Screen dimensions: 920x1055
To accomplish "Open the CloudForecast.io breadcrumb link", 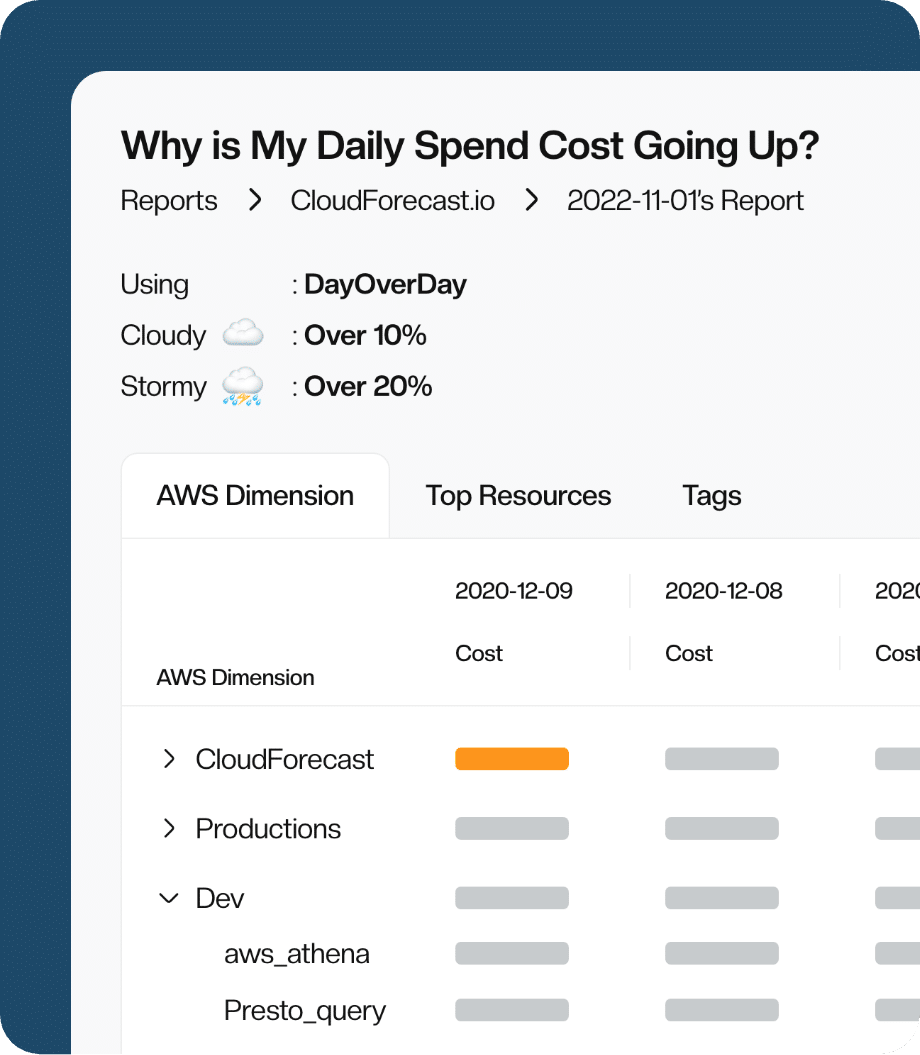I will pos(392,201).
